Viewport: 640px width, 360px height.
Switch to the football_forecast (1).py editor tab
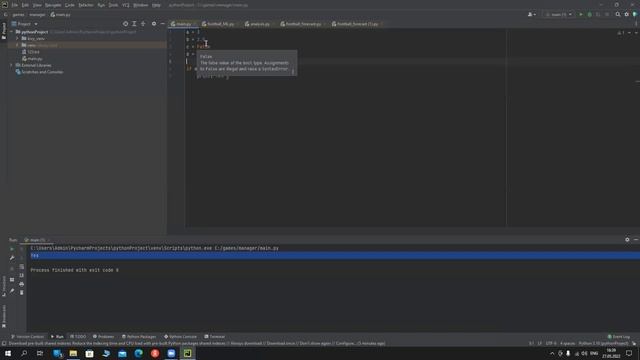tap(357, 24)
